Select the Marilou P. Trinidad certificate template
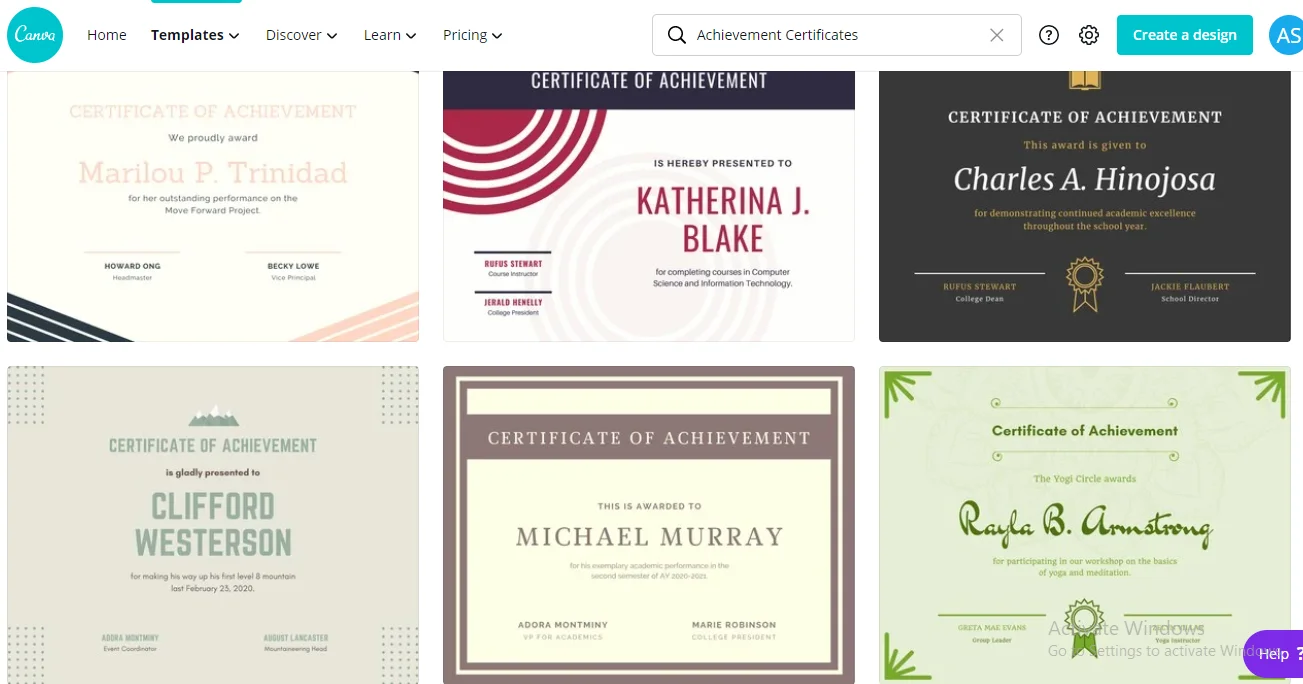The width and height of the screenshot is (1303, 684). tap(213, 206)
